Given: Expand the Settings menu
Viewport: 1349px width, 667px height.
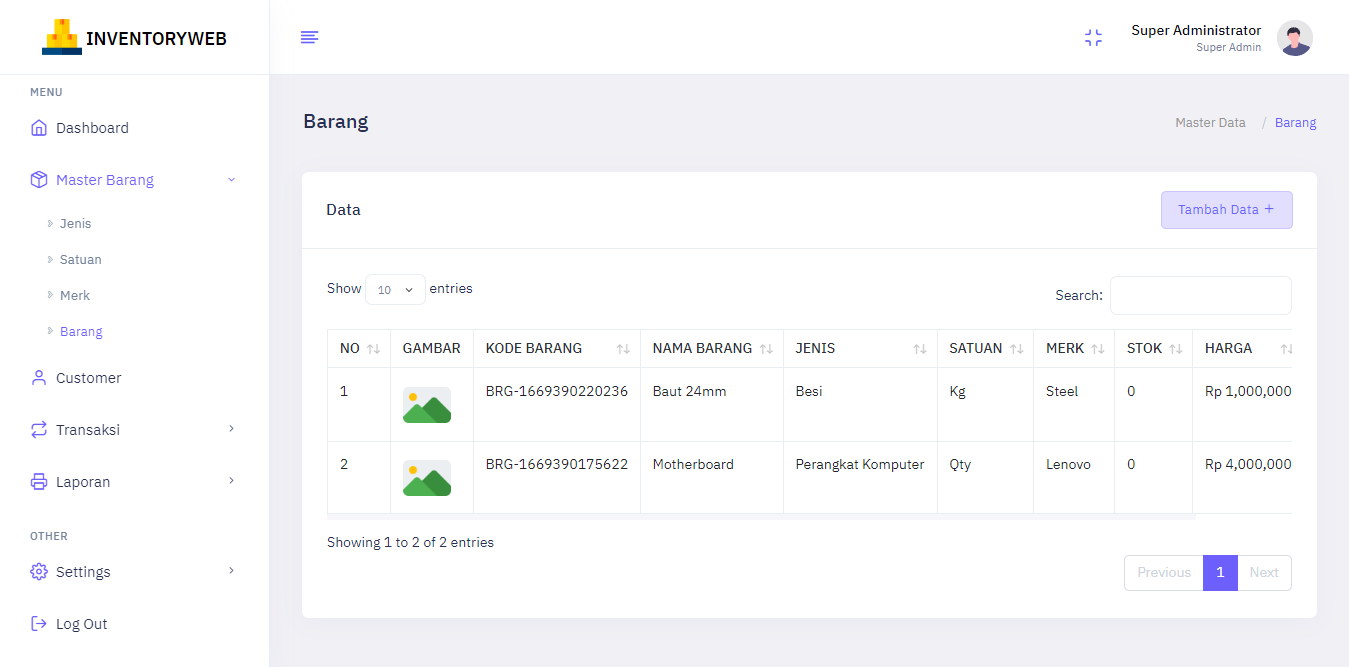Looking at the screenshot, I should (85, 571).
